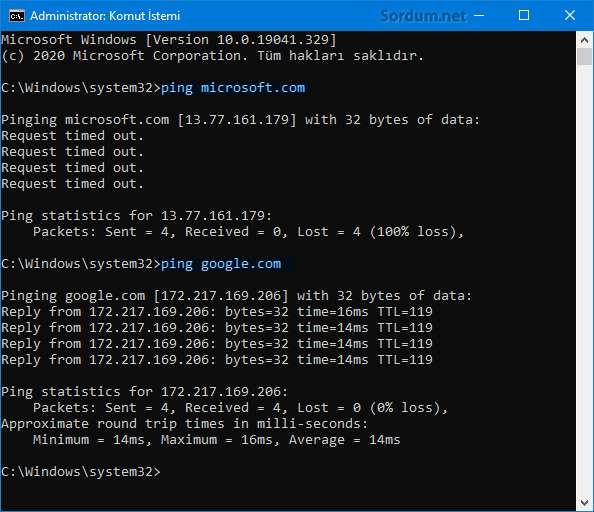The width and height of the screenshot is (594, 512).
Task: Click the 100% loss statistics line
Action: pos(248,232)
